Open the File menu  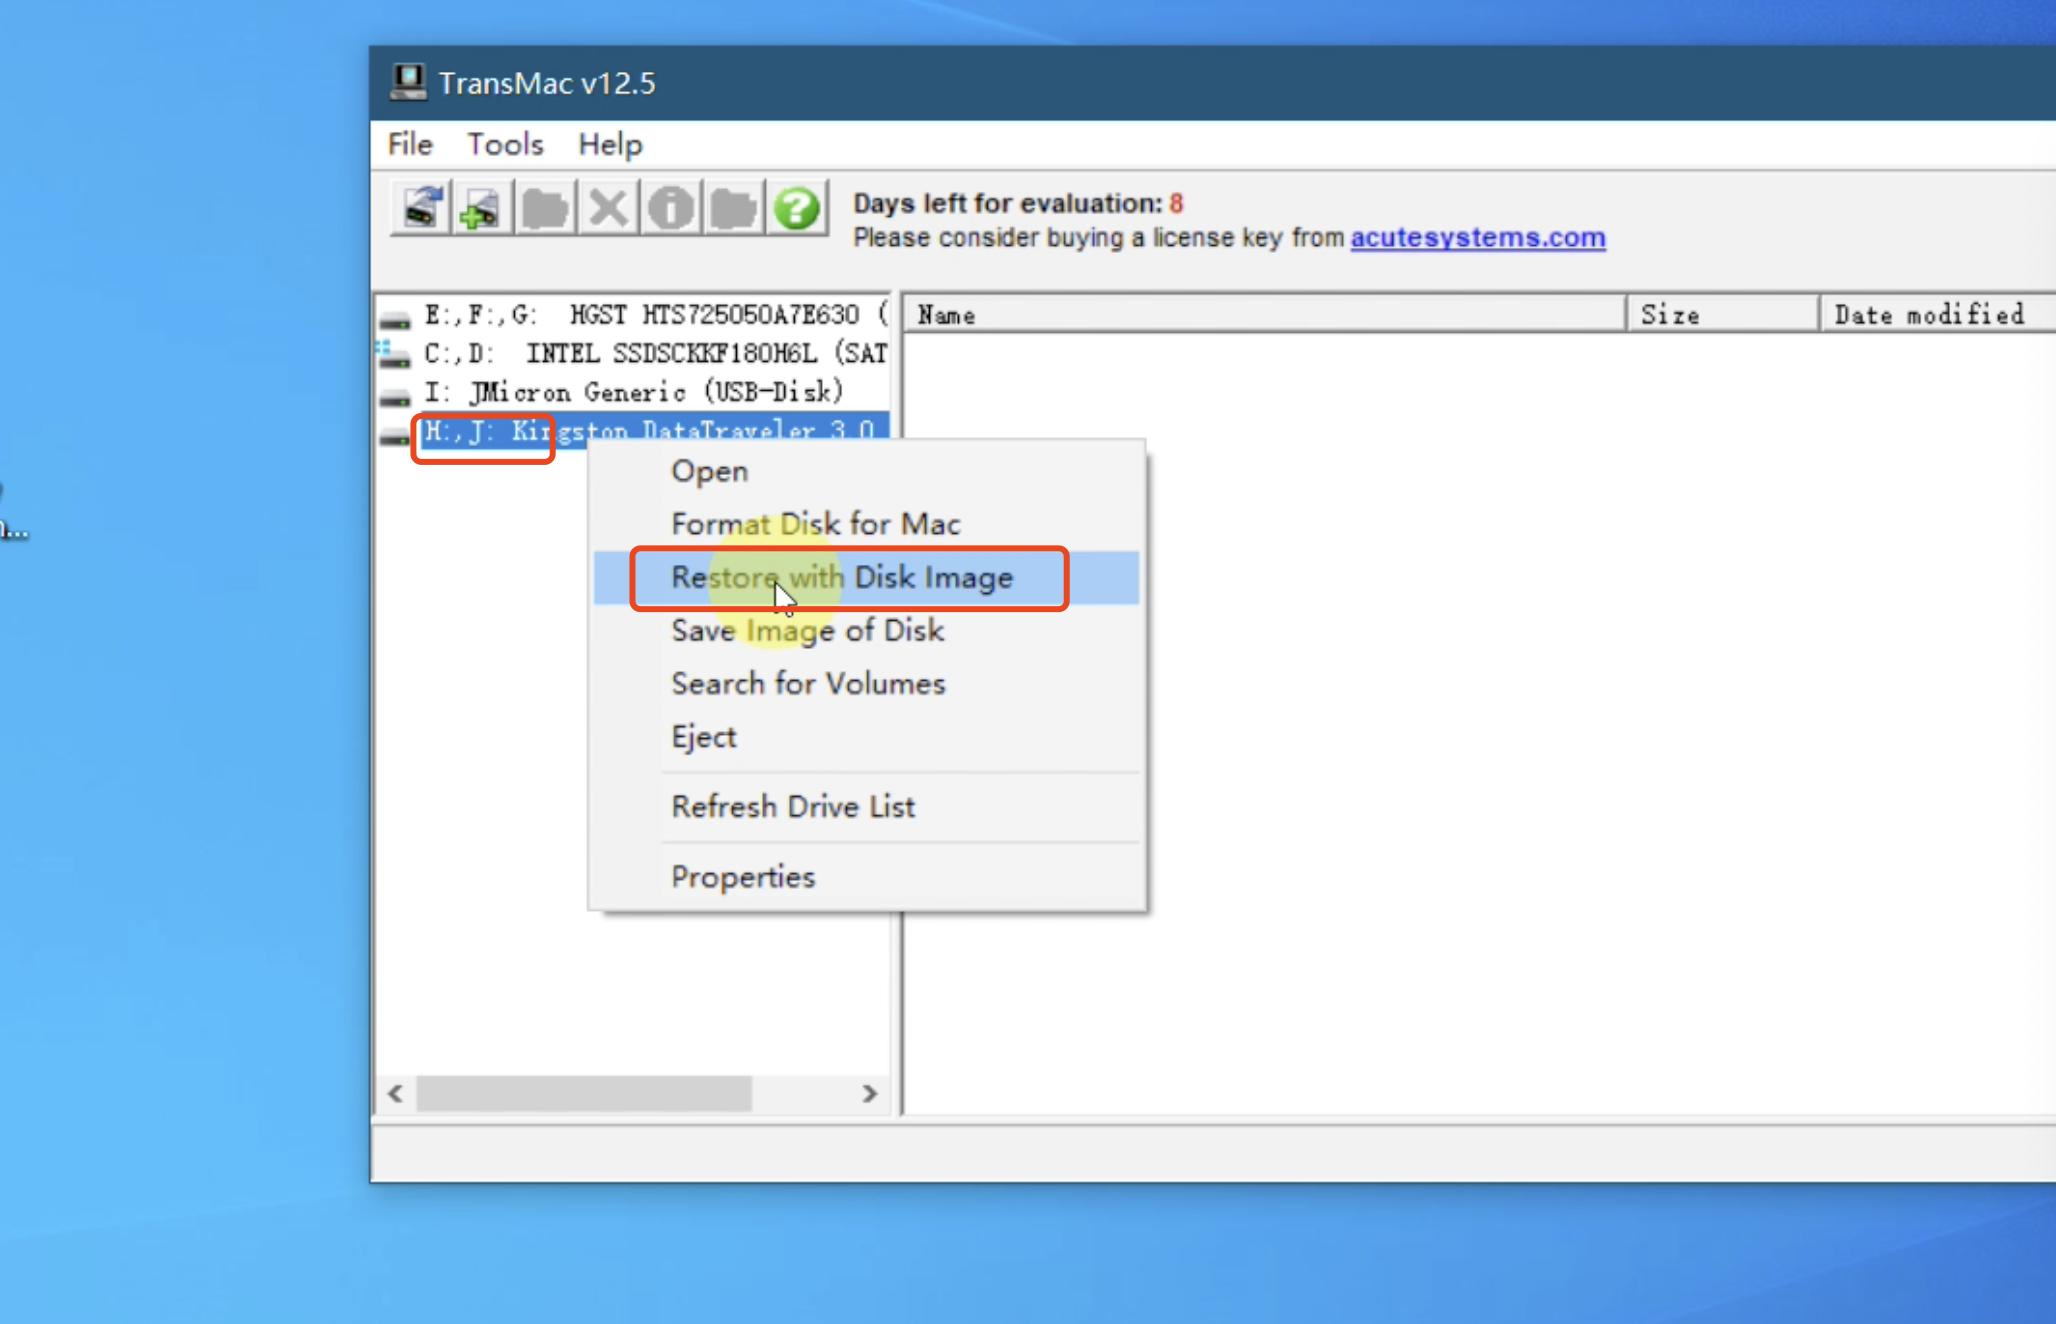coord(409,145)
